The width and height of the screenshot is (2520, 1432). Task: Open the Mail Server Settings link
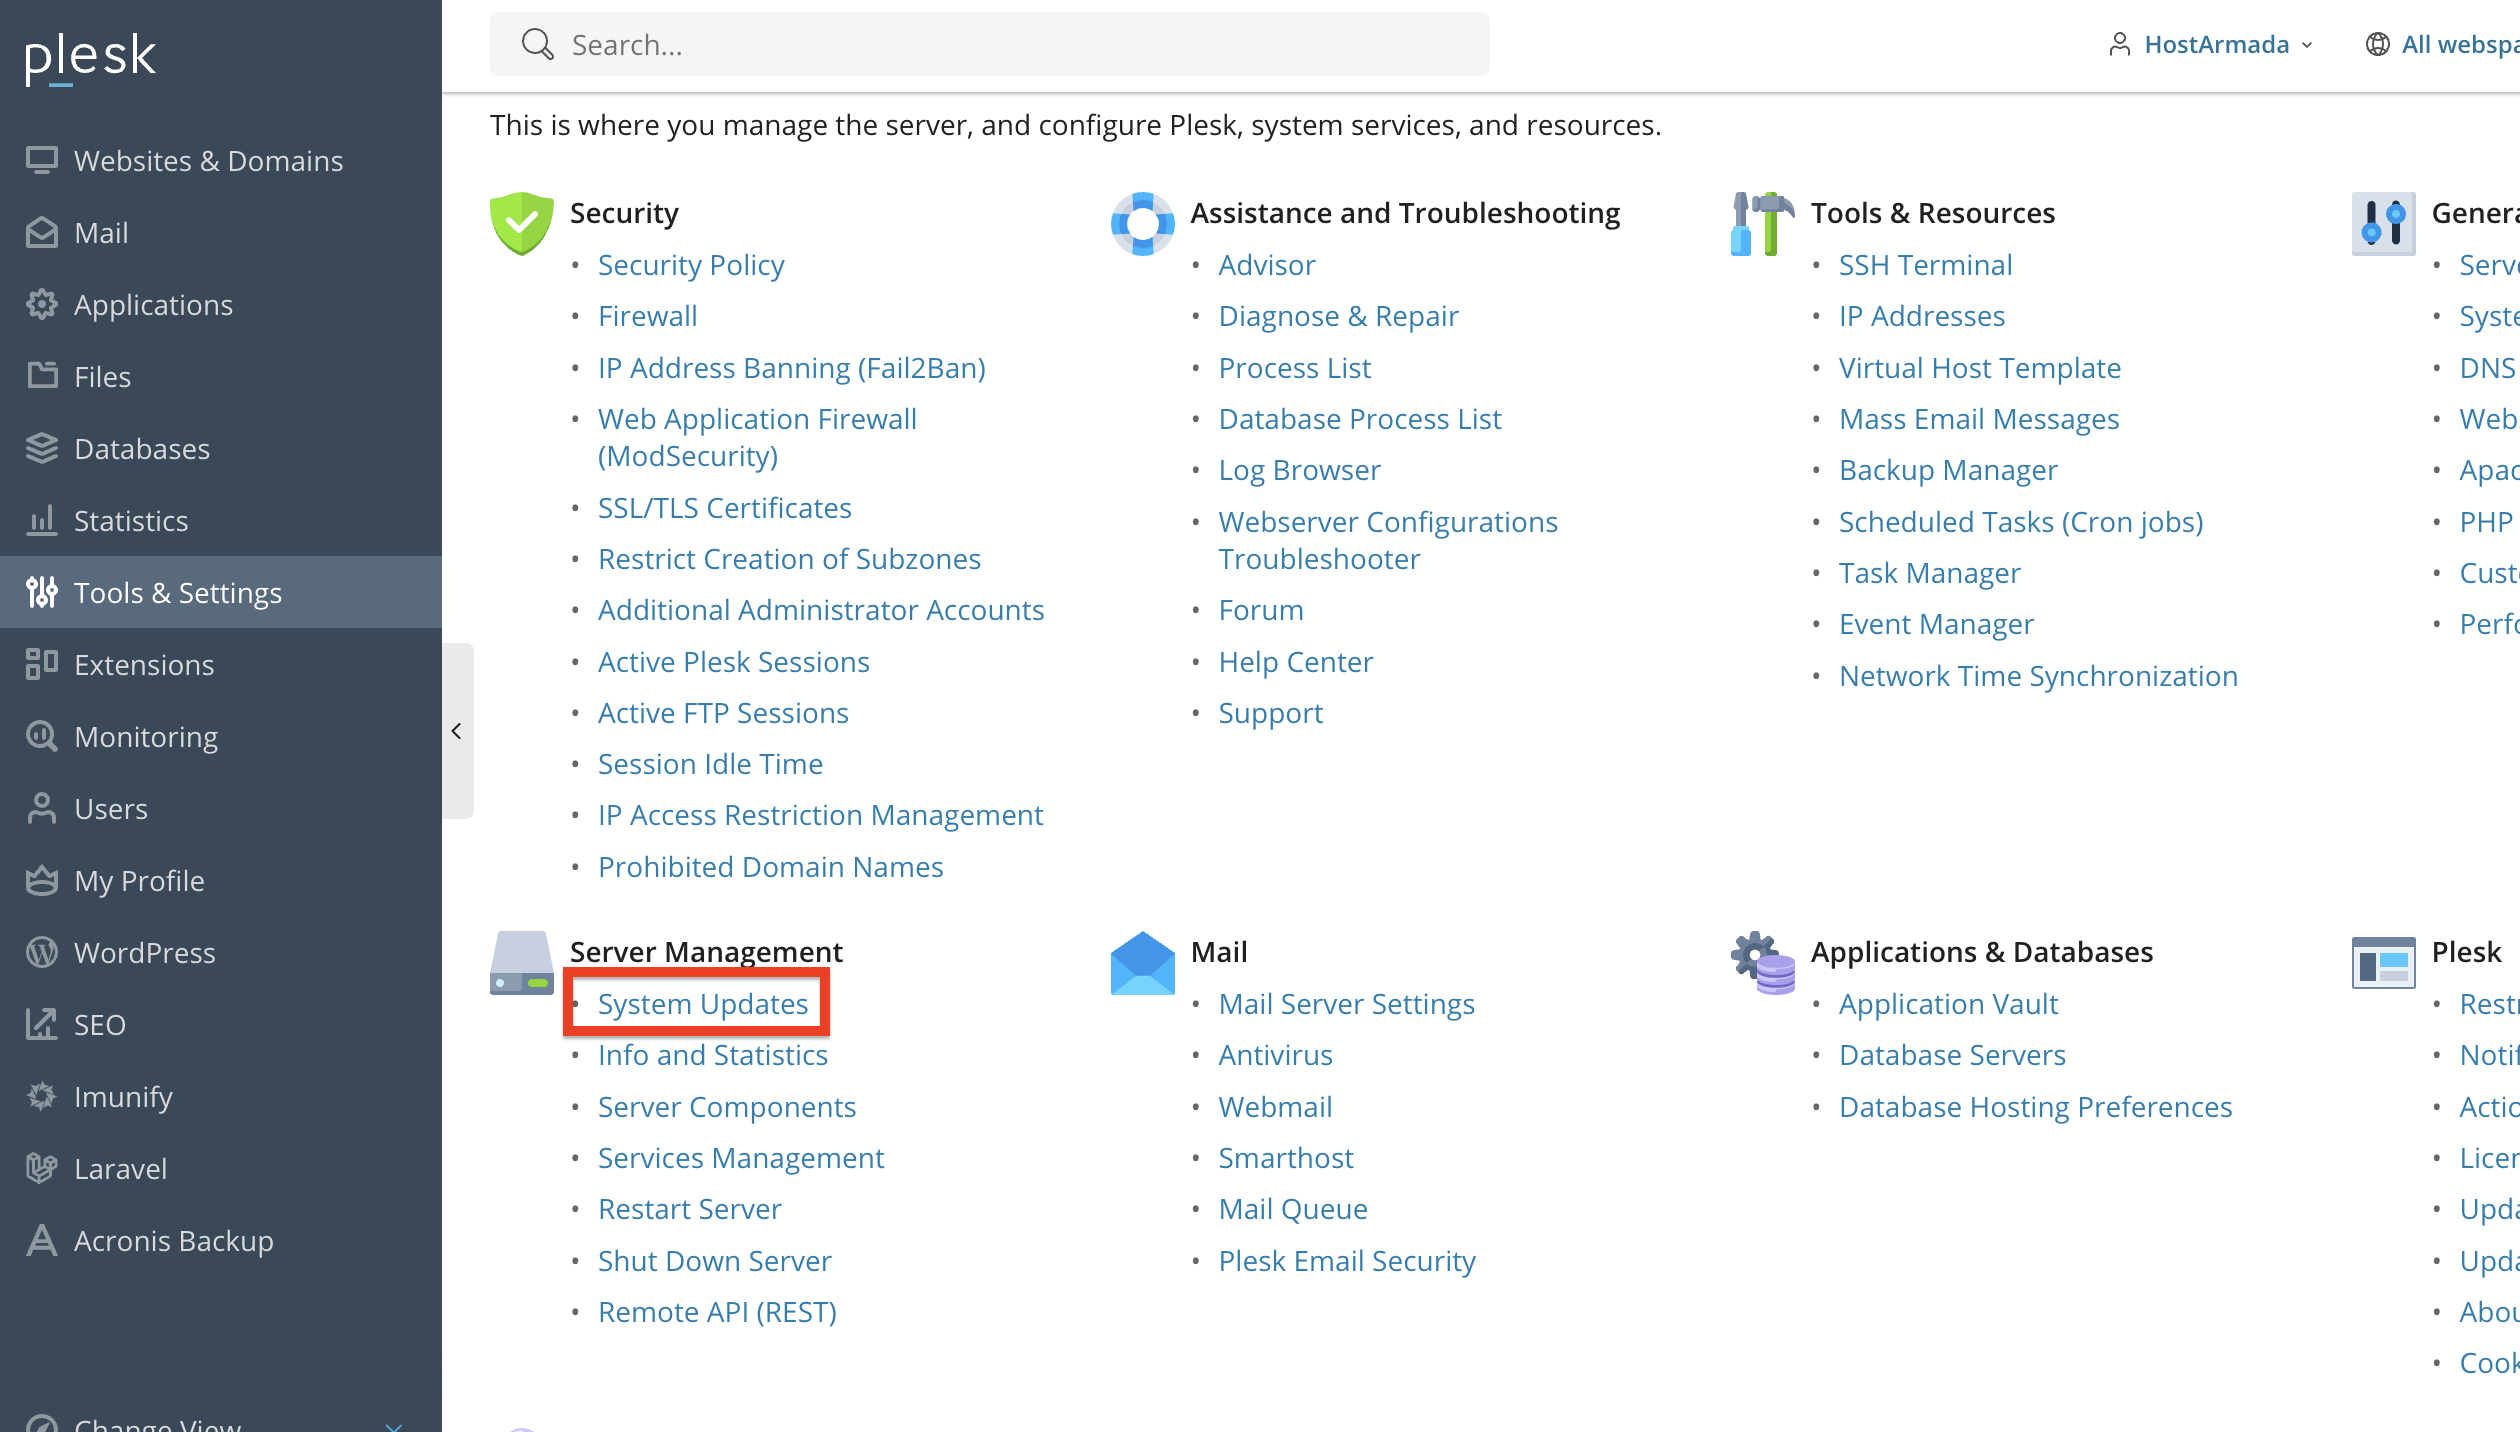pyautogui.click(x=1346, y=1003)
